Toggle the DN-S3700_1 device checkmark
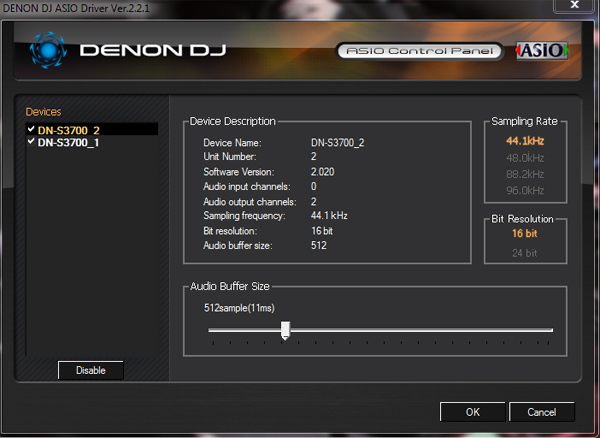Image resolution: width=600 pixels, height=438 pixels. 31,142
